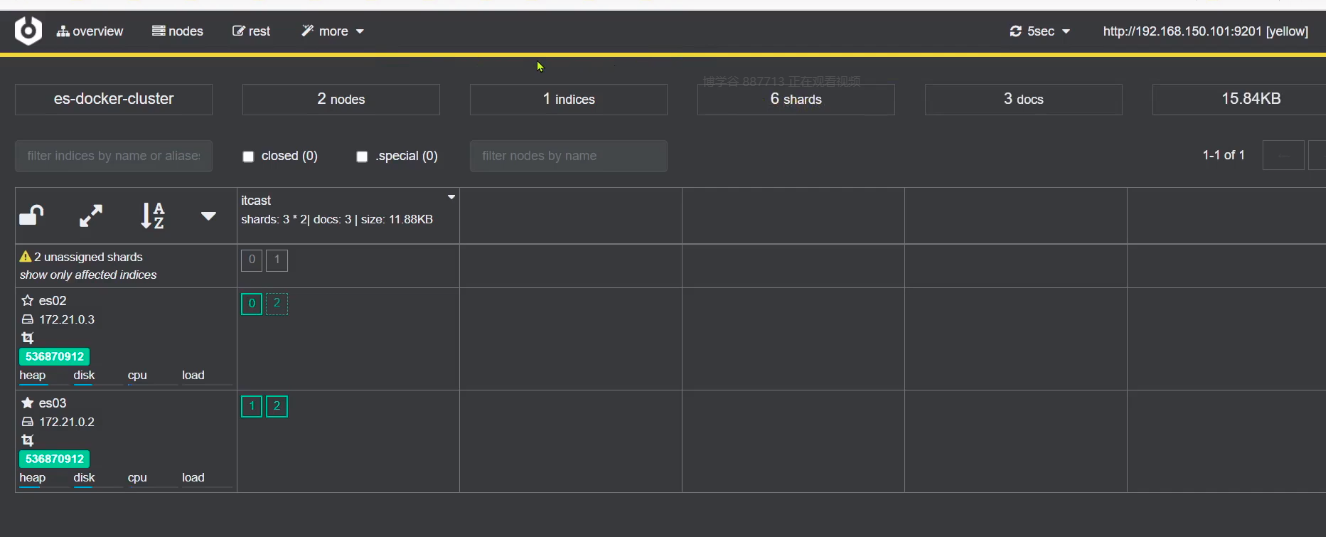
Task: Click shard 0 on es02 node
Action: click(x=252, y=304)
